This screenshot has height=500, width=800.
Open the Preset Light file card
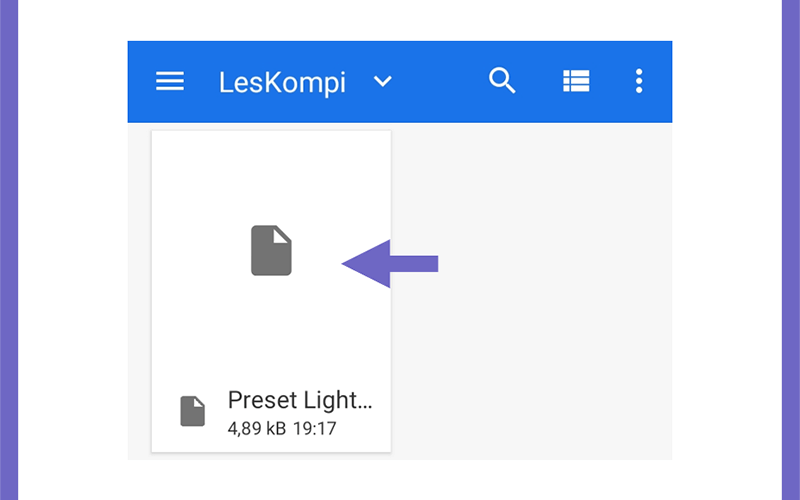pyautogui.click(x=271, y=291)
